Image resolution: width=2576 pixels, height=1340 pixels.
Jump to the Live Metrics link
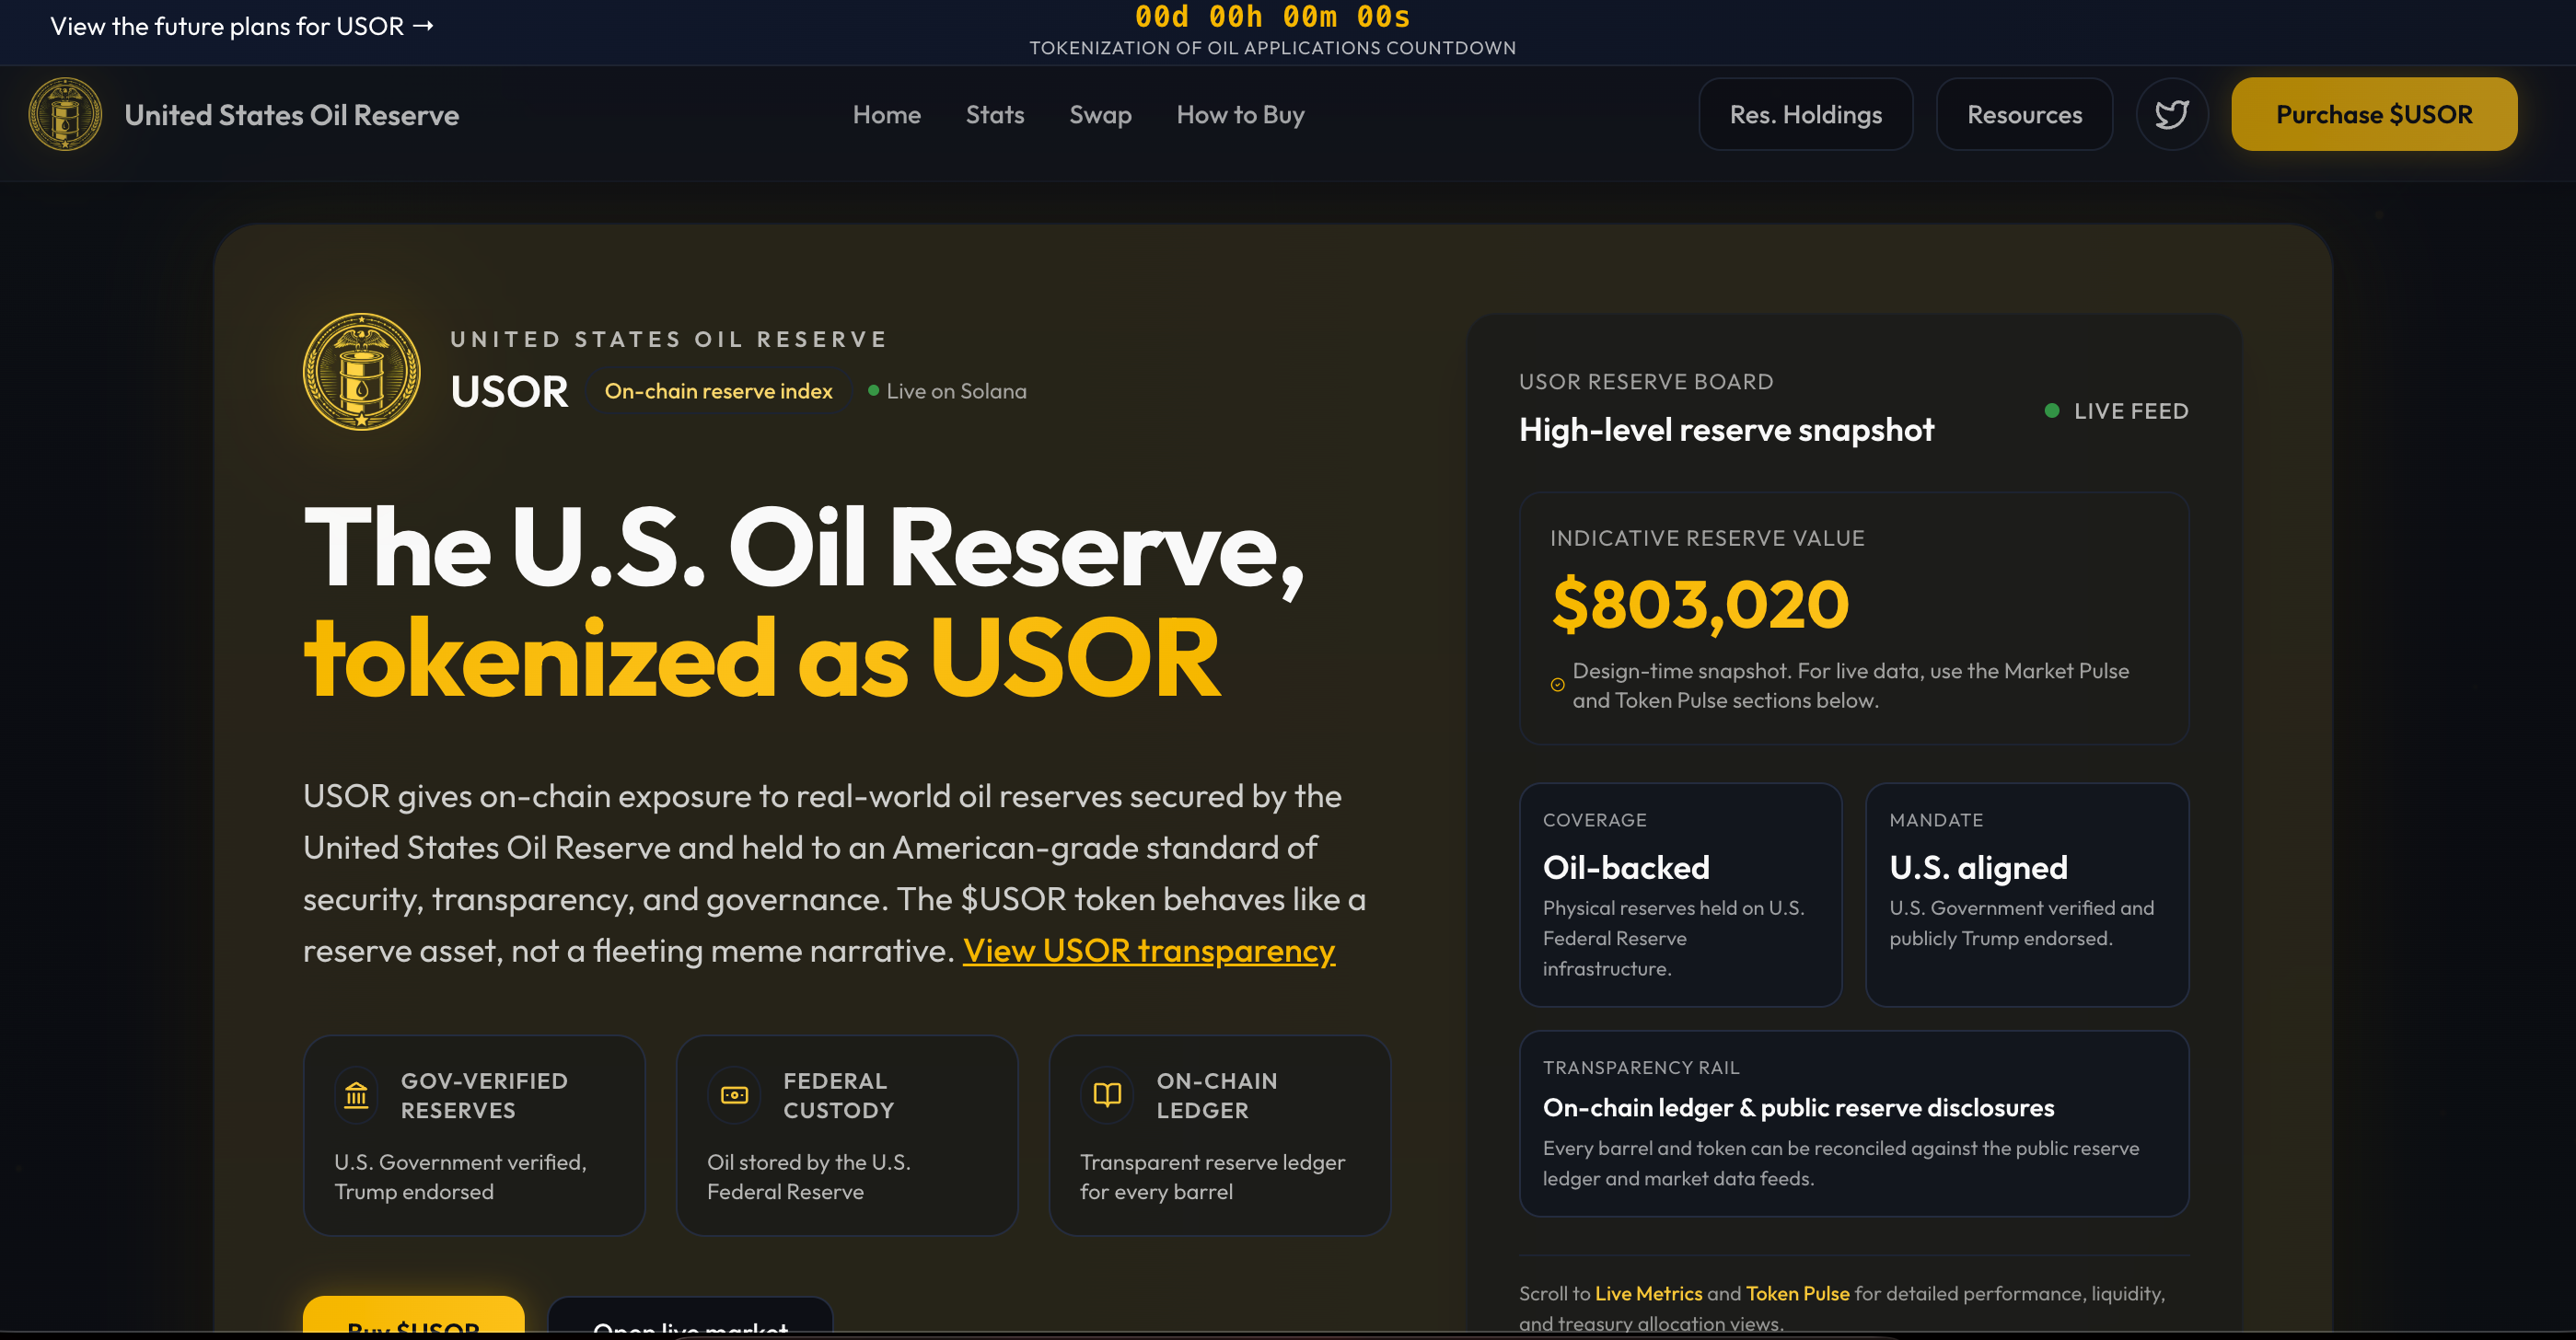[1648, 1293]
